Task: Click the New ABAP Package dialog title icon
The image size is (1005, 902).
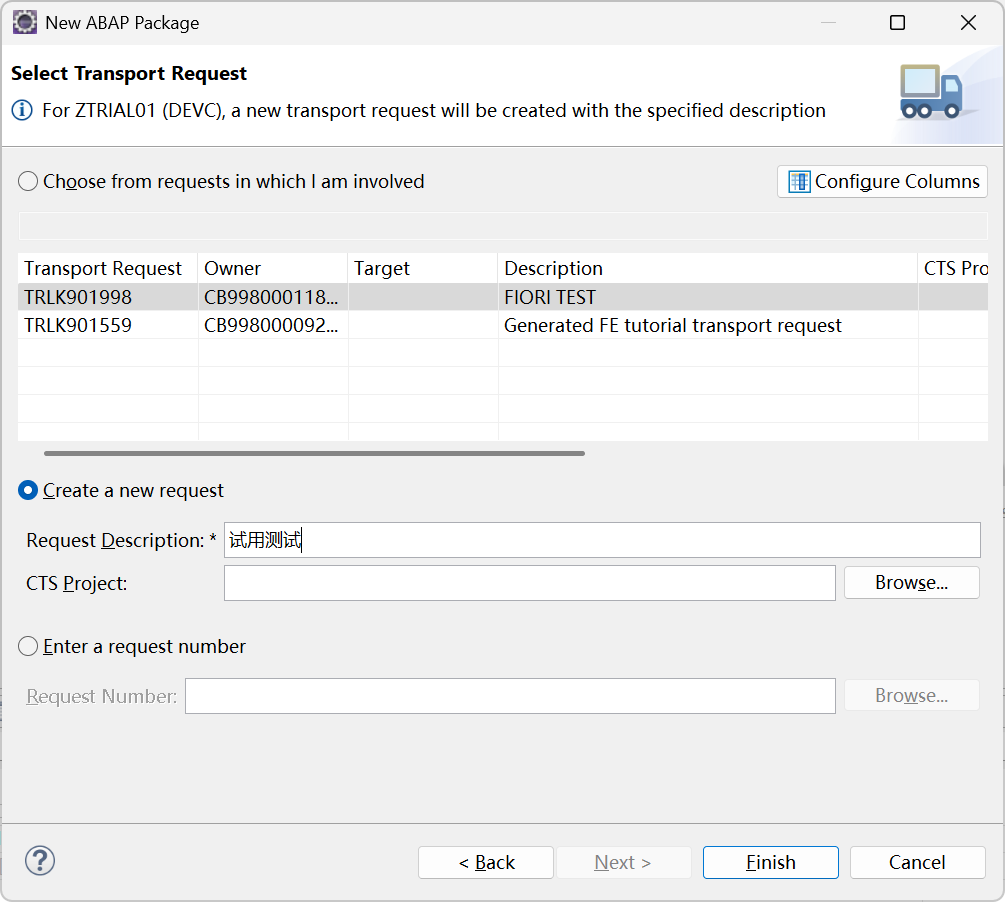Action: (x=24, y=21)
